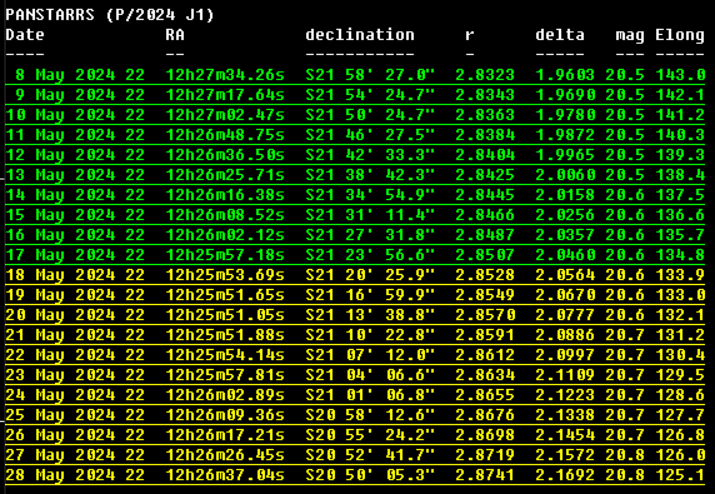The width and height of the screenshot is (715, 494).
Task: Select r value 2.8612
Action: point(485,355)
